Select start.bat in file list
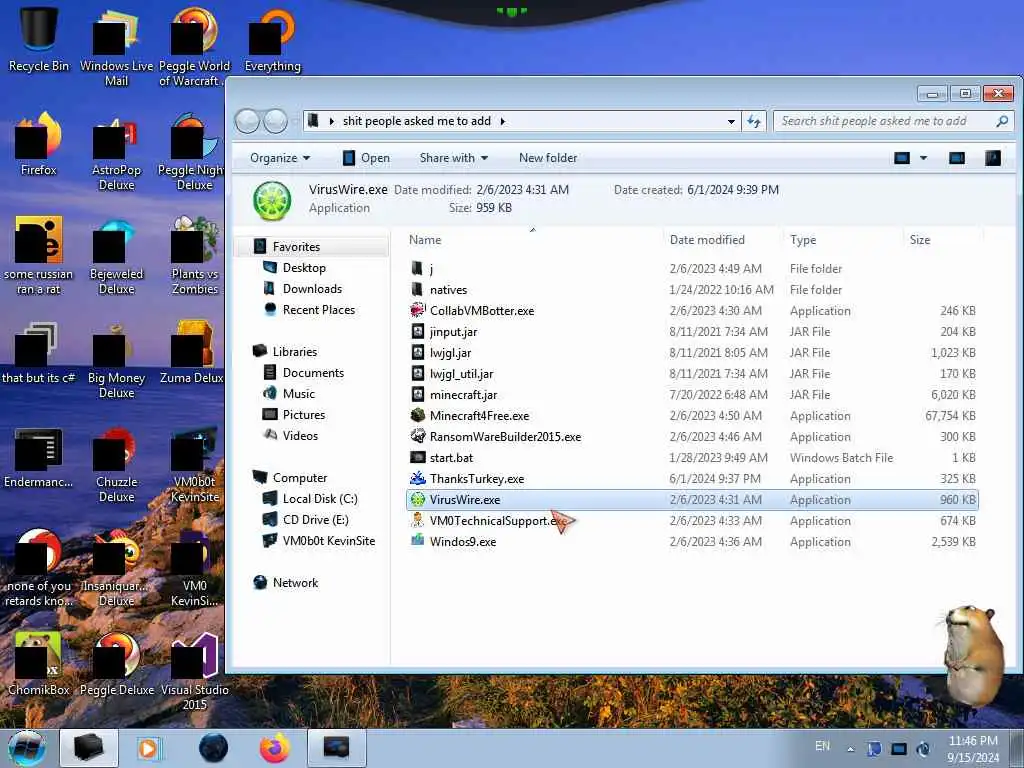The image size is (1024, 768). click(x=692, y=458)
